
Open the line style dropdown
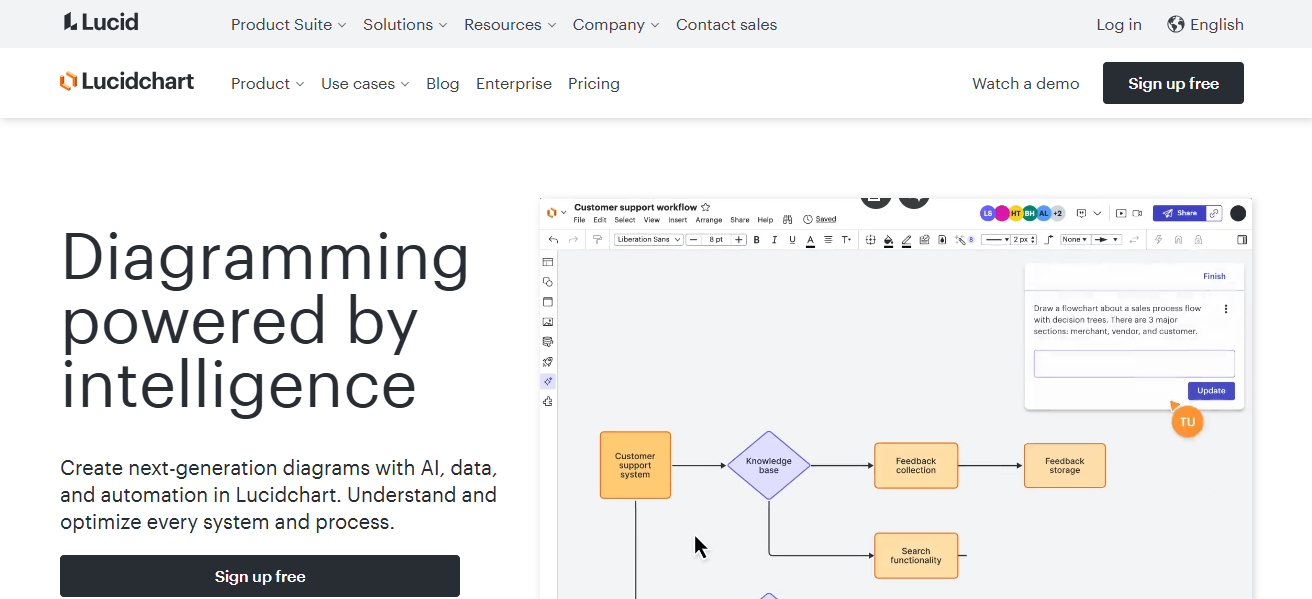click(996, 240)
